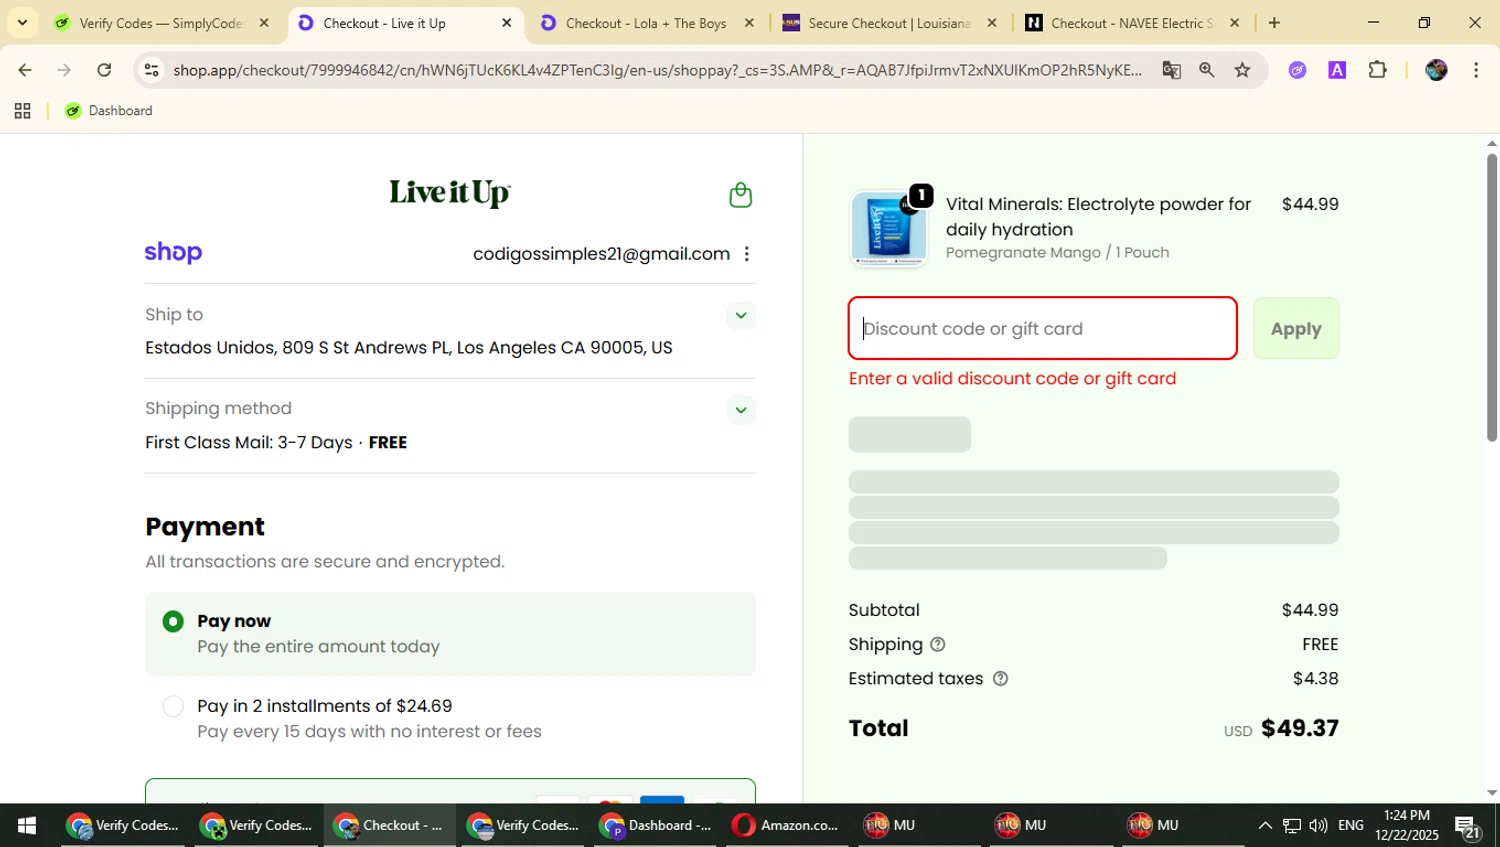Switch keyboard language ENG
1500x847 pixels.
pyautogui.click(x=1350, y=825)
